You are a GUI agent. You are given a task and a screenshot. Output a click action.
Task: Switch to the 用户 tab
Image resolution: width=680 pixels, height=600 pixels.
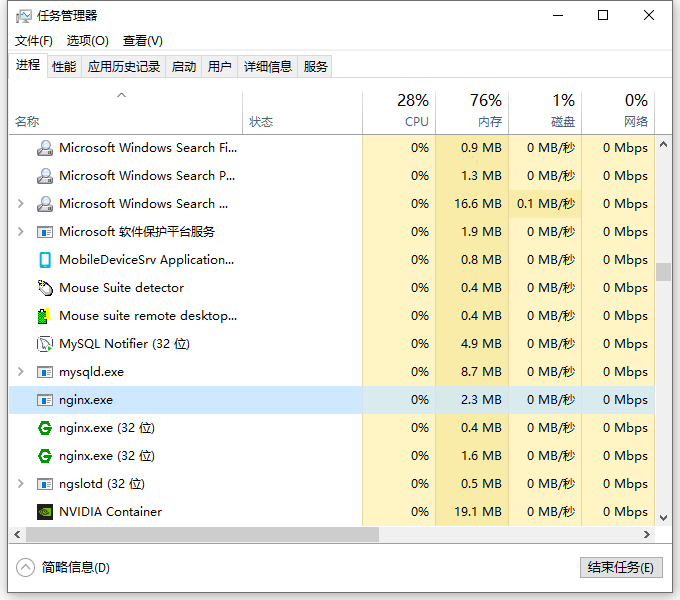click(219, 67)
